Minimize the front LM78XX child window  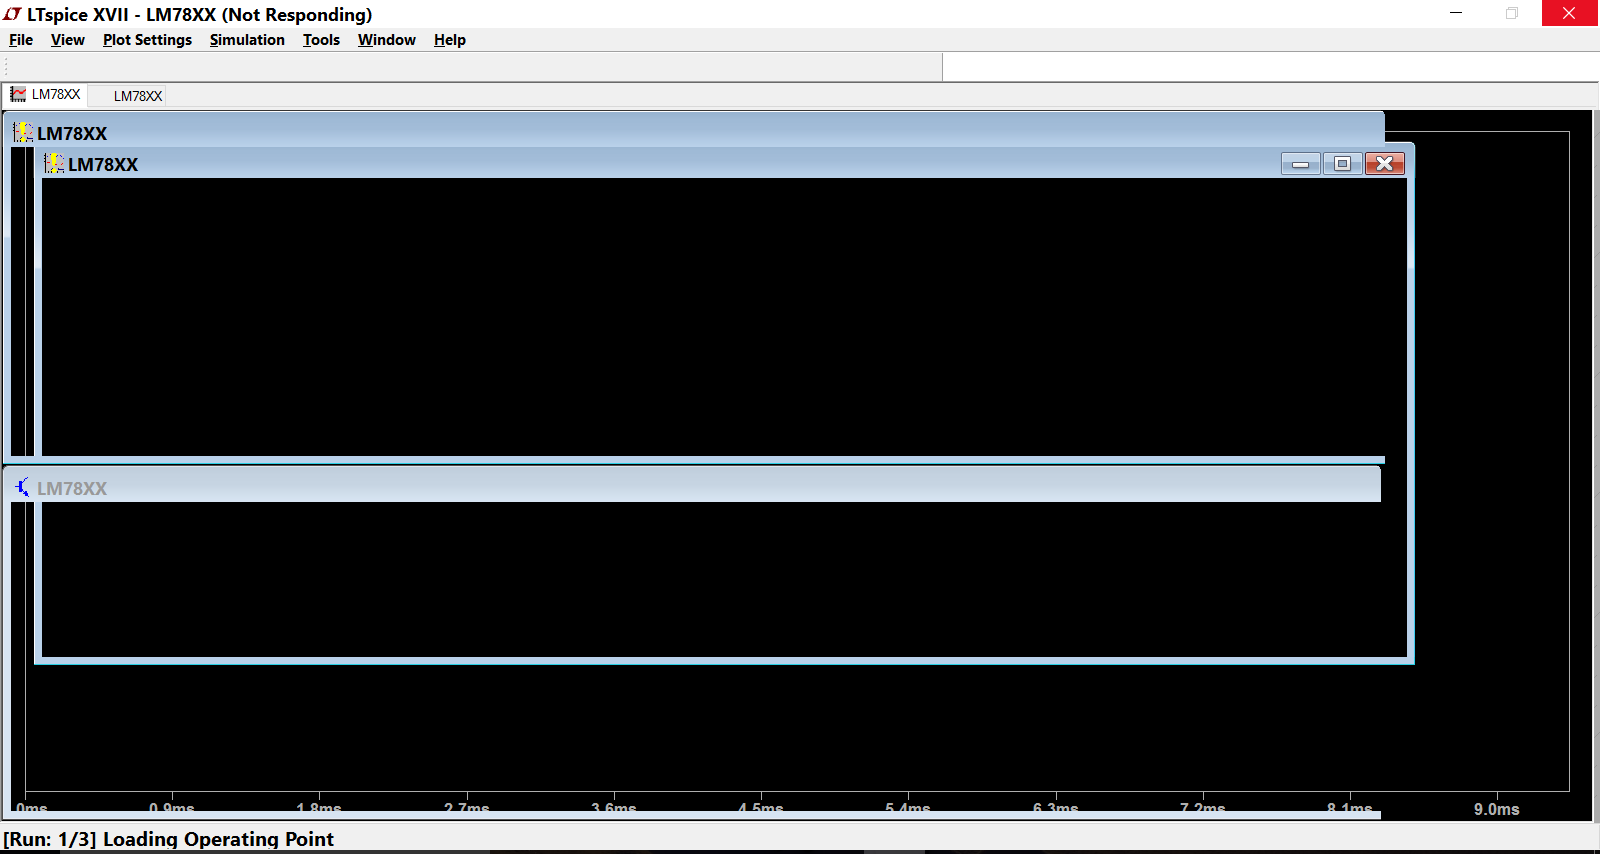tap(1301, 164)
